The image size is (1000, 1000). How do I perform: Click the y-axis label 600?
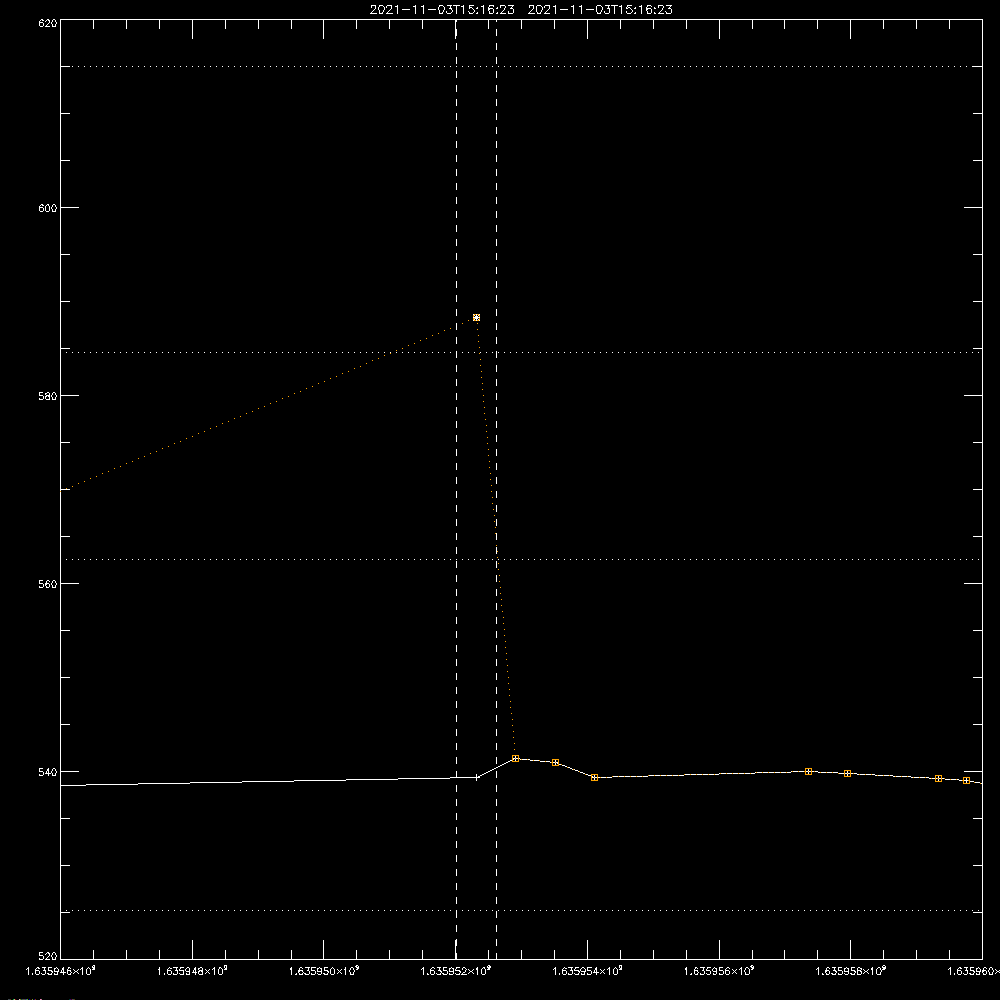coord(48,209)
